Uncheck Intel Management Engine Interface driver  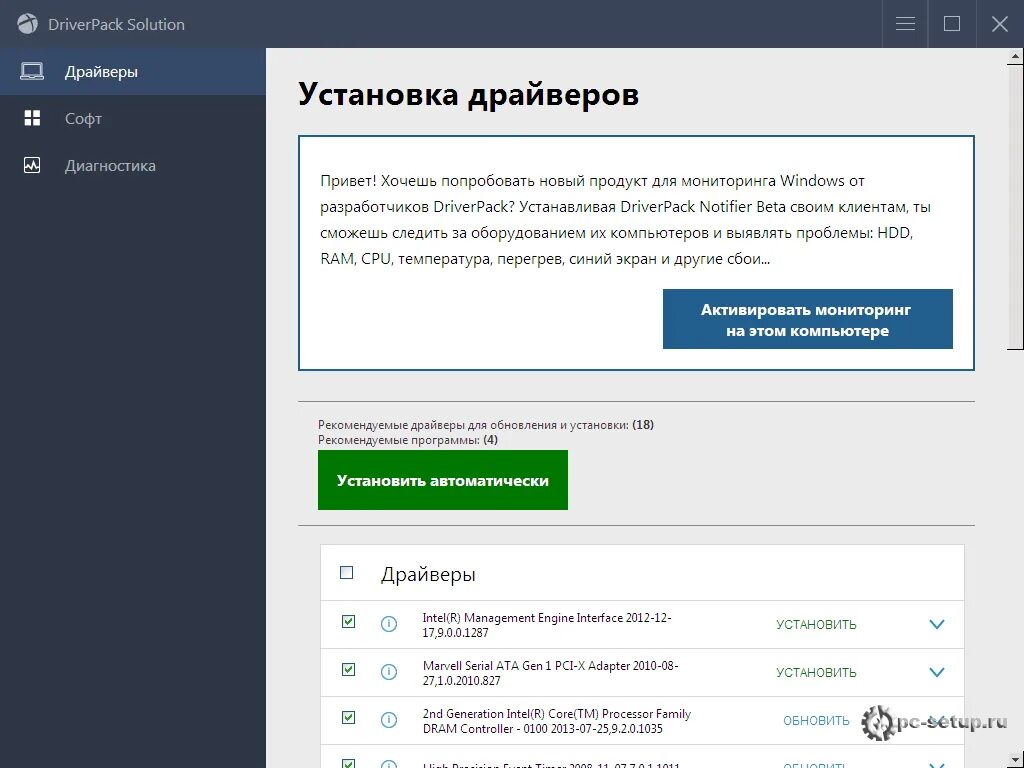pyautogui.click(x=349, y=622)
